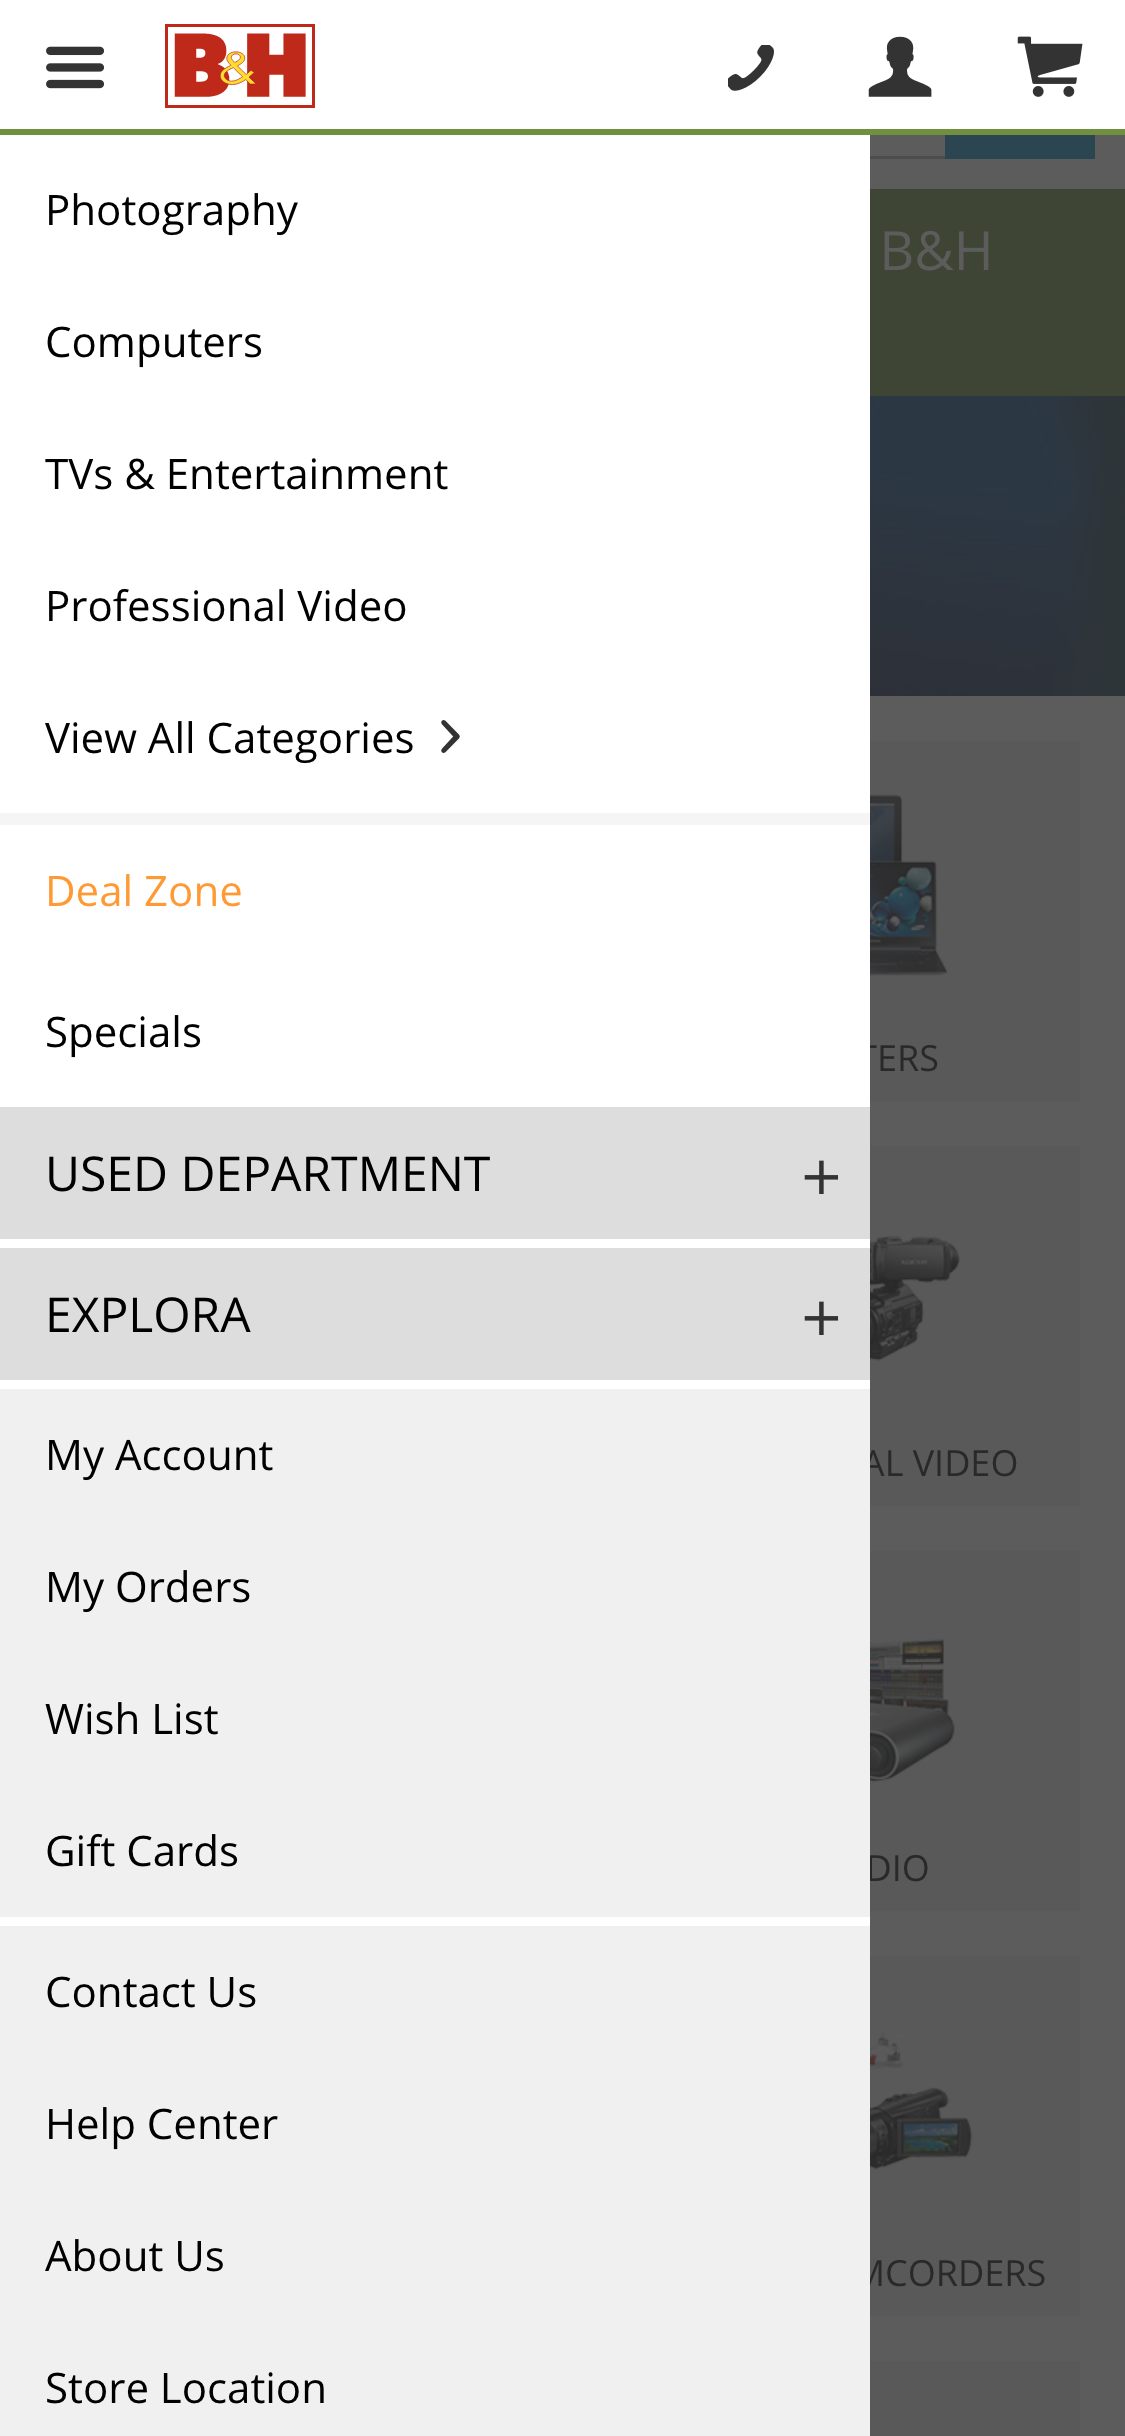Select the Computers category
Image resolution: width=1125 pixels, height=2436 pixels.
[x=153, y=340]
